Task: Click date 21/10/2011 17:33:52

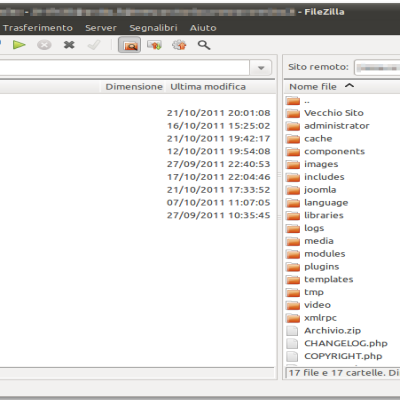Action: [x=219, y=190]
